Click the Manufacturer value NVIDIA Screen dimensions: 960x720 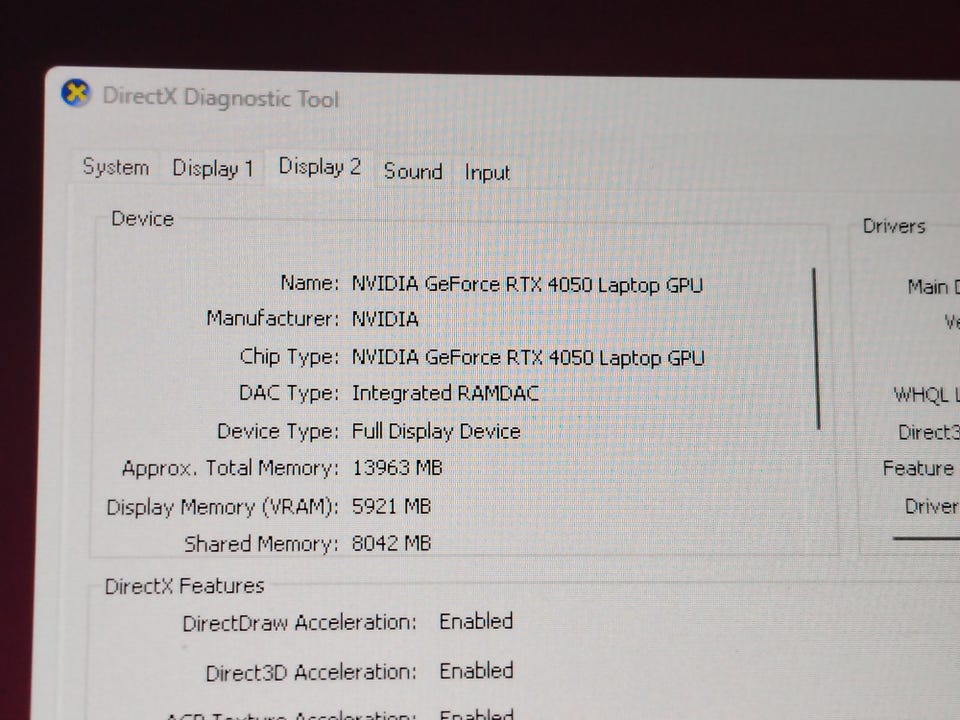click(x=385, y=319)
